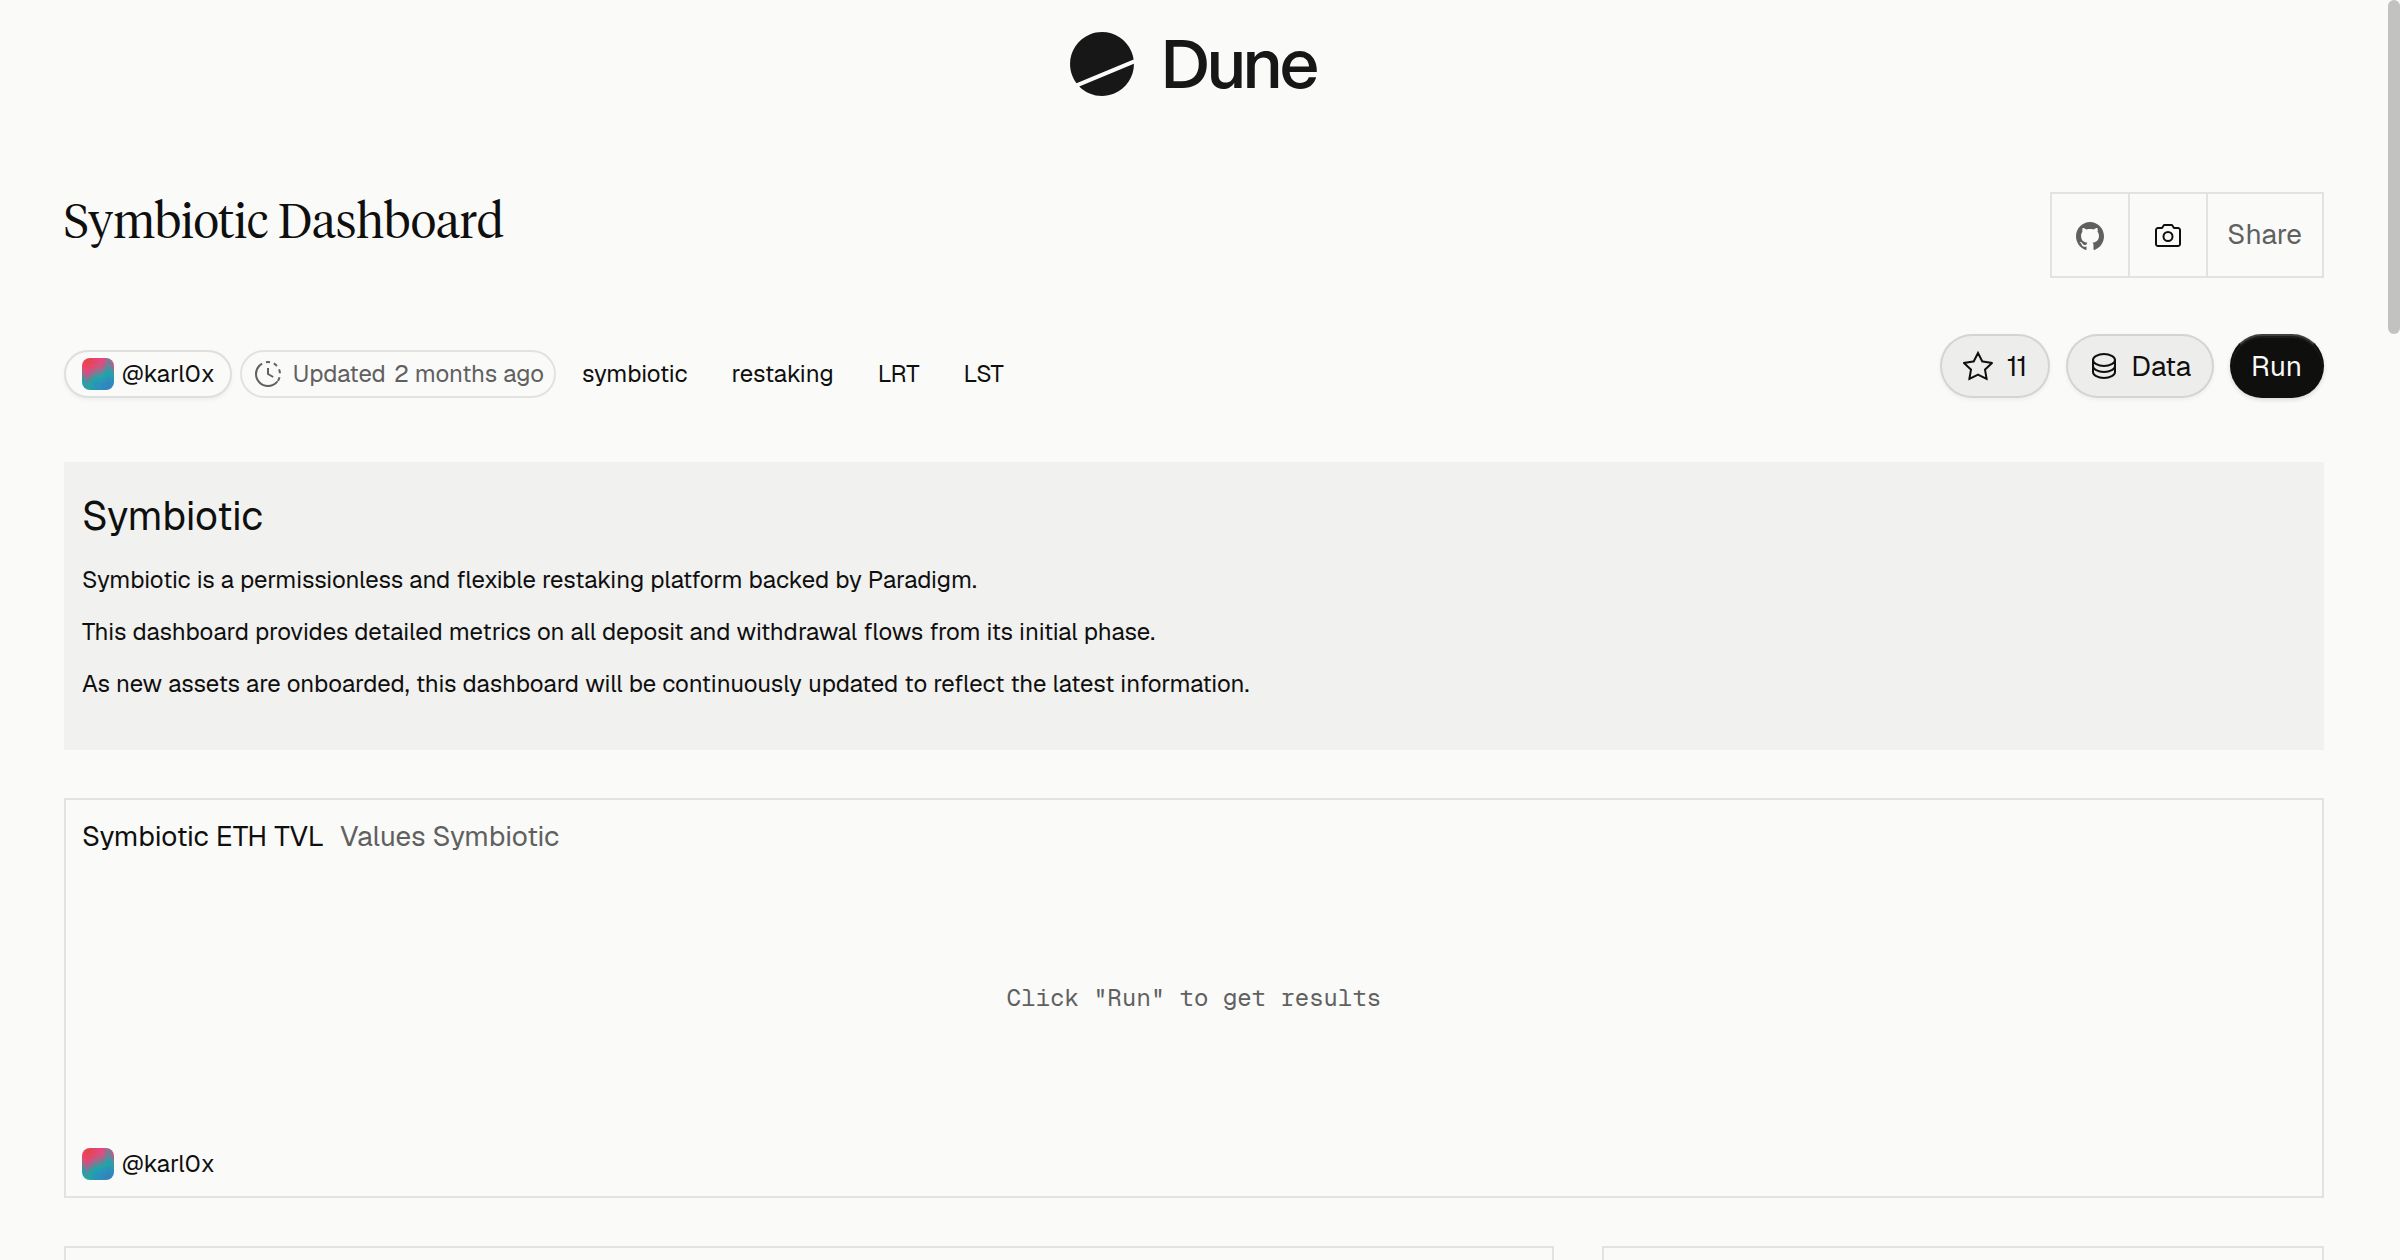
Task: Open the GitHub repository icon
Action: click(x=2090, y=235)
